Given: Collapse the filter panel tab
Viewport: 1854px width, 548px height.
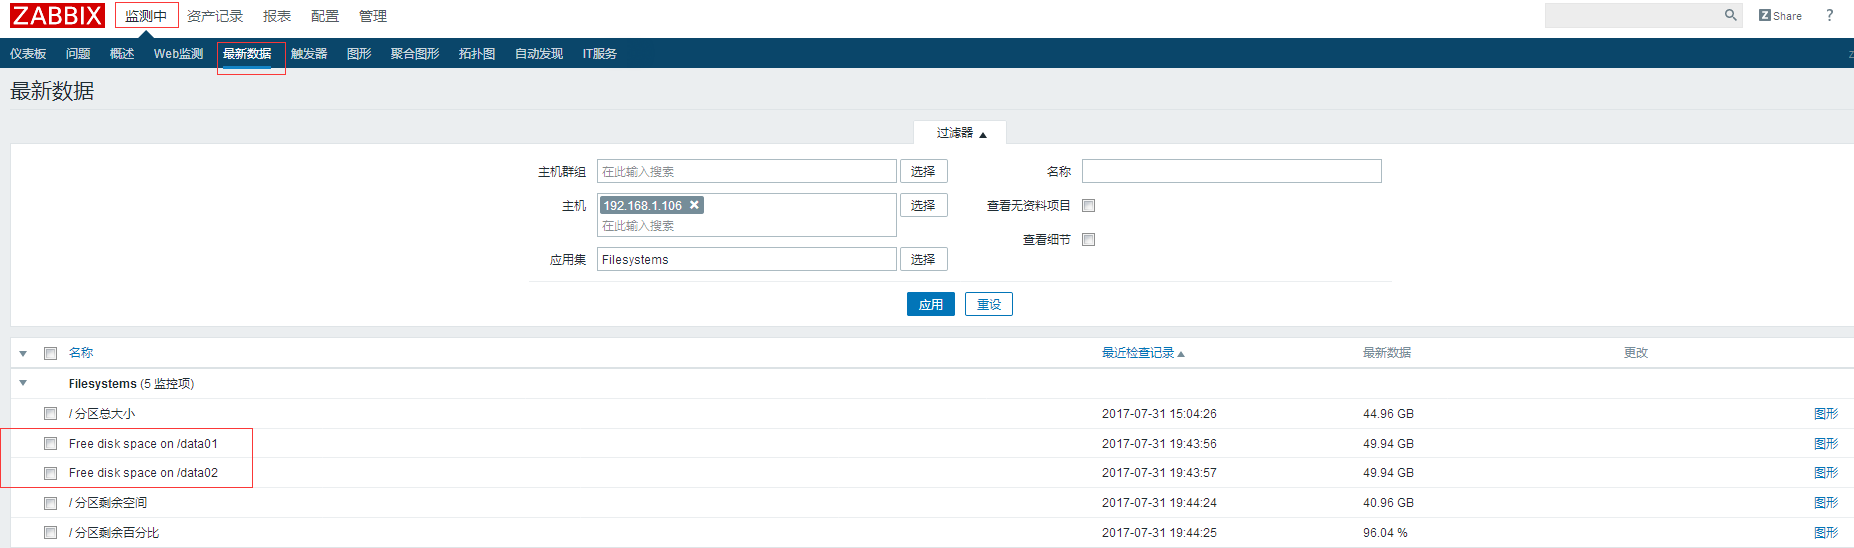Looking at the screenshot, I should click(960, 133).
